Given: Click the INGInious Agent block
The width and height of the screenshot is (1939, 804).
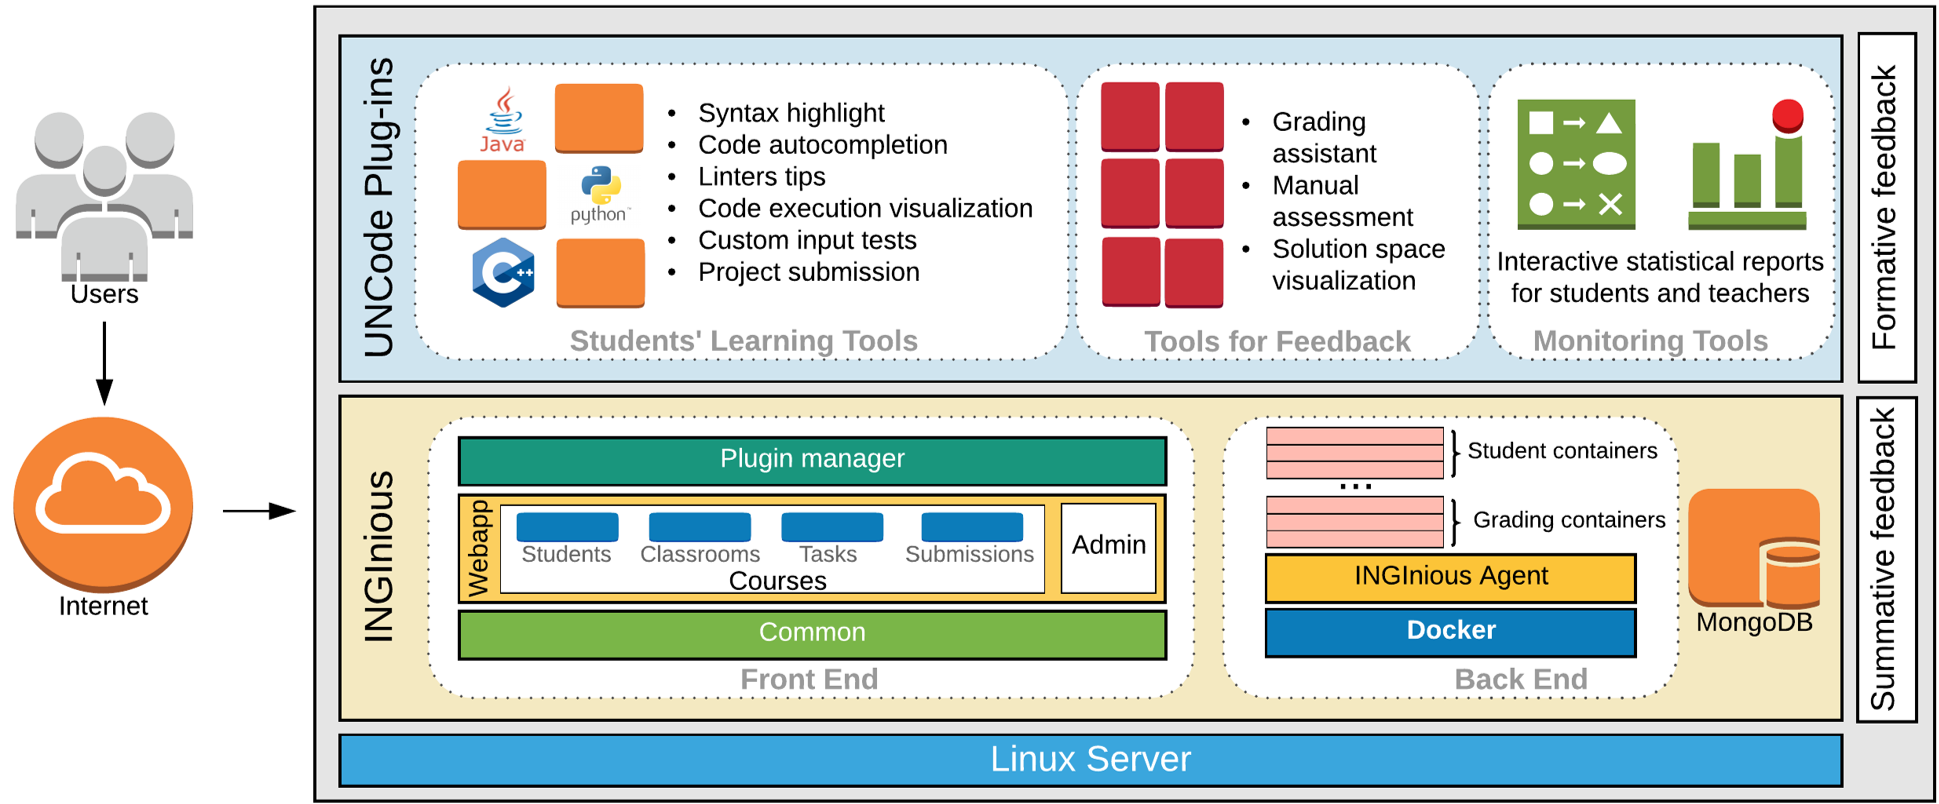Looking at the screenshot, I should click(1450, 577).
